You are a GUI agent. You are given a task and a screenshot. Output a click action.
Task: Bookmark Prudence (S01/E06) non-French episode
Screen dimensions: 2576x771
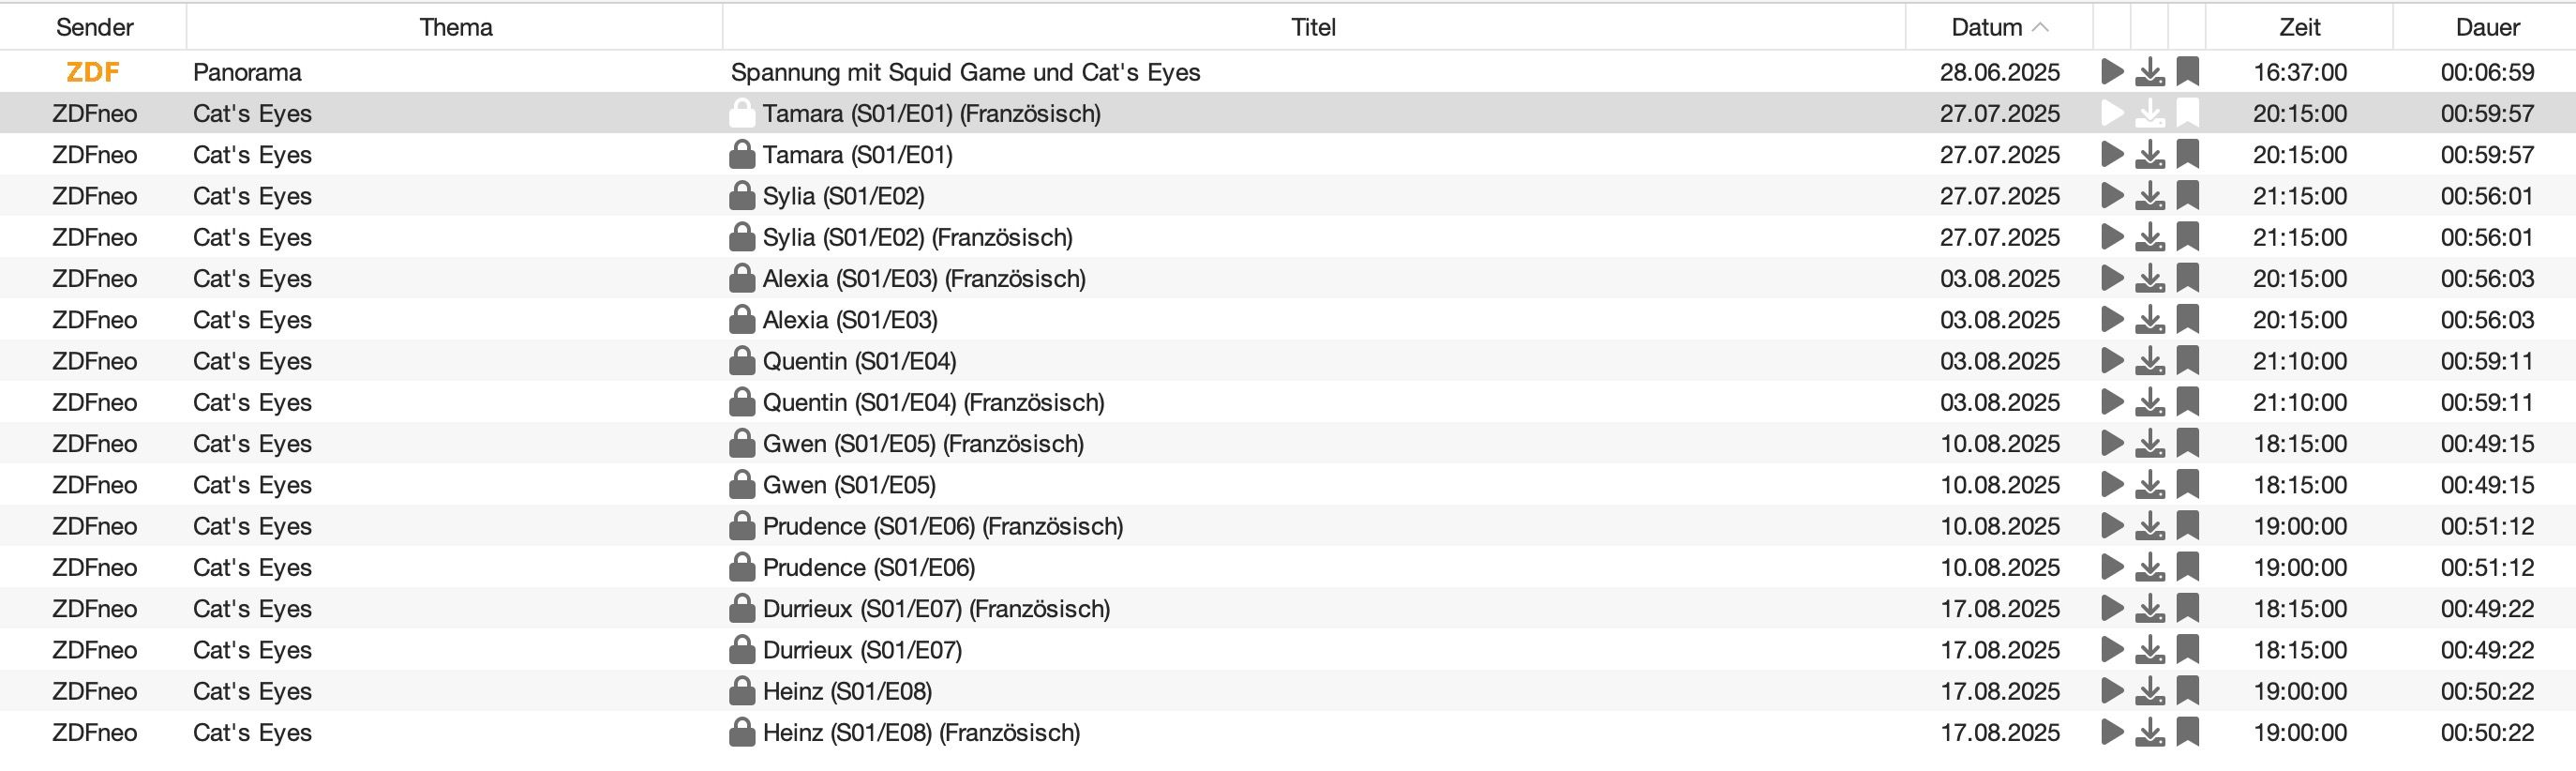[x=2187, y=567]
